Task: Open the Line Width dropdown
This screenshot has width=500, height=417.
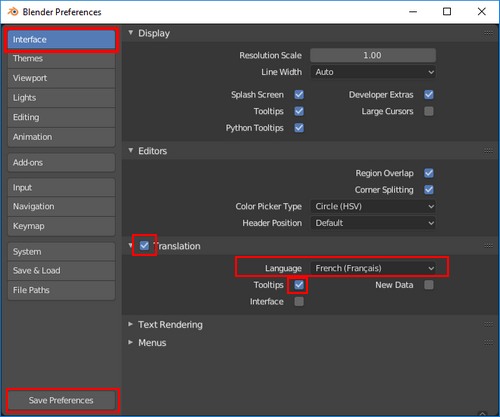Action: click(x=373, y=72)
